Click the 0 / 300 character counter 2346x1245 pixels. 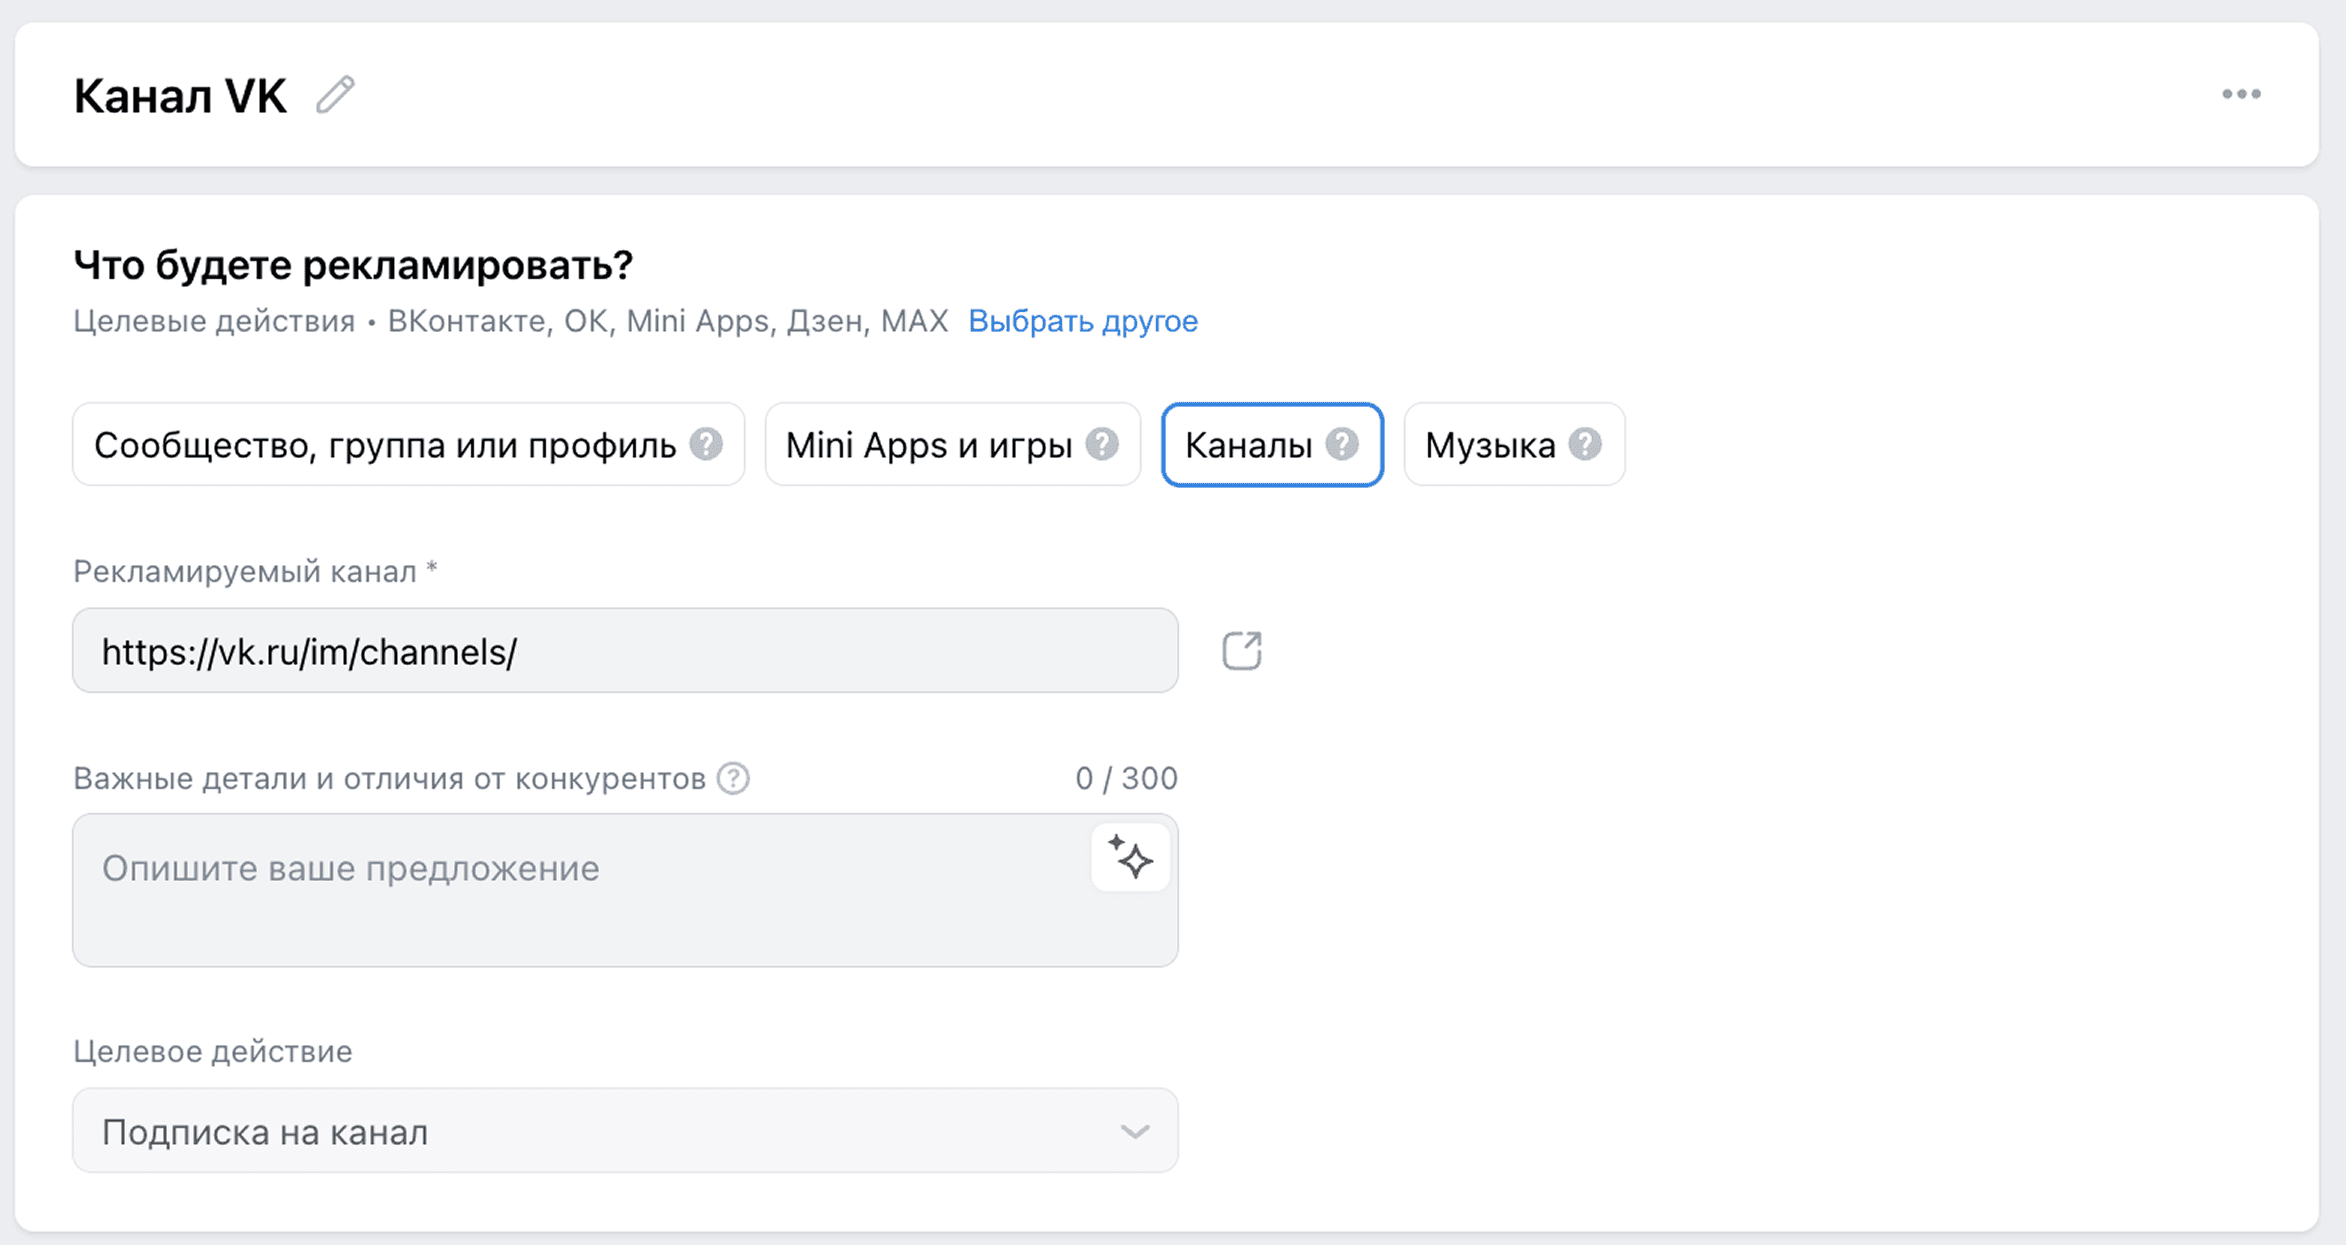click(x=1126, y=778)
